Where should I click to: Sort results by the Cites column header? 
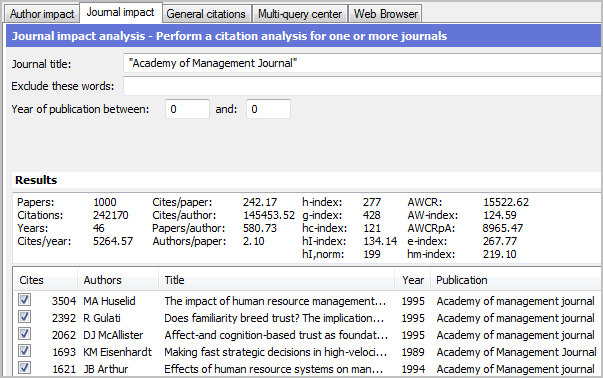coord(46,280)
